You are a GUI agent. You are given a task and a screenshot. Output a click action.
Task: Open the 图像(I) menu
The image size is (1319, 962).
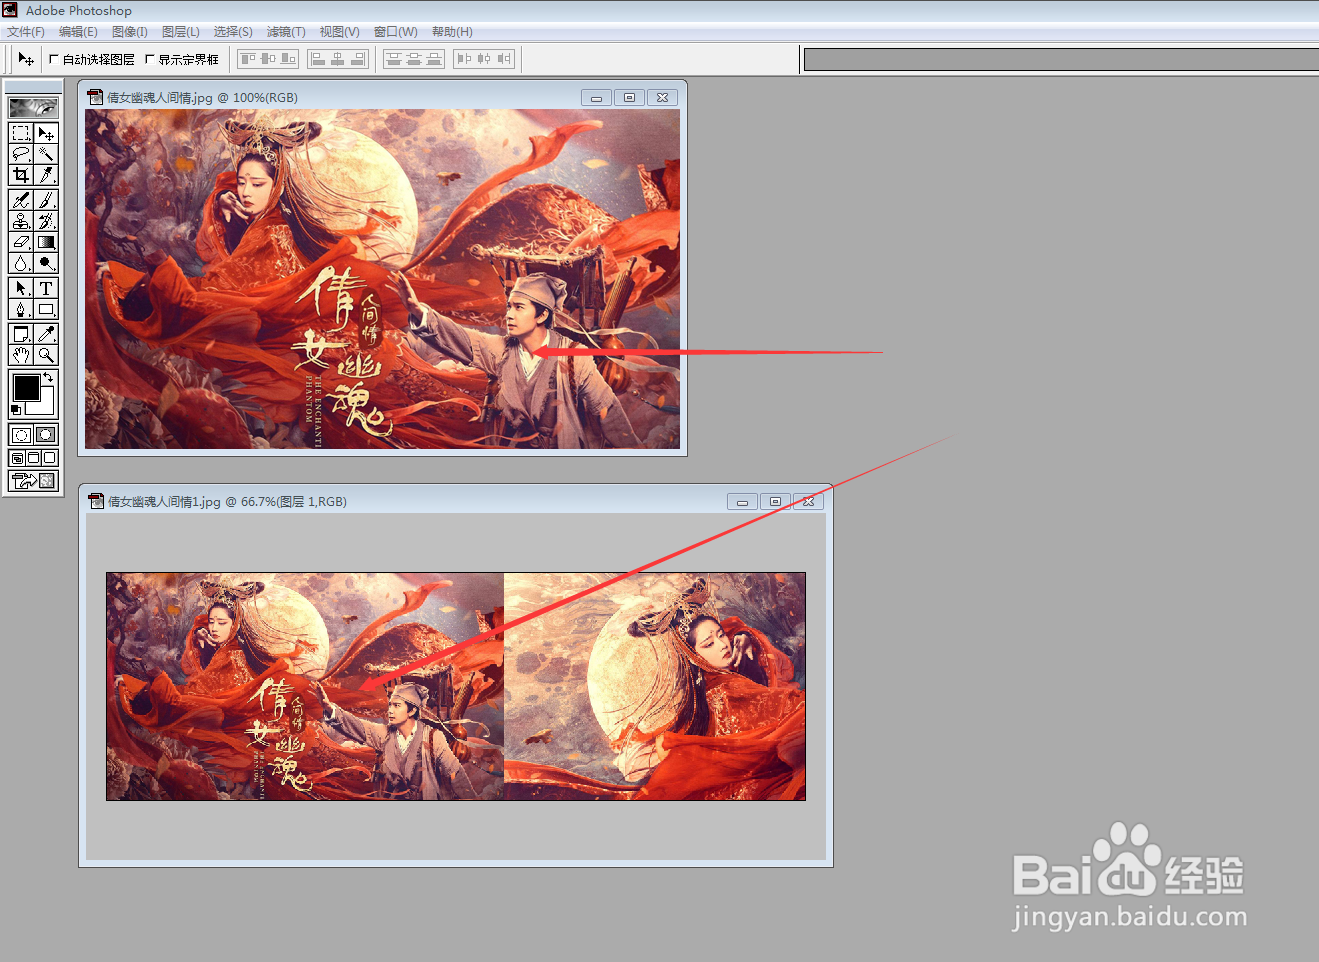pos(130,32)
